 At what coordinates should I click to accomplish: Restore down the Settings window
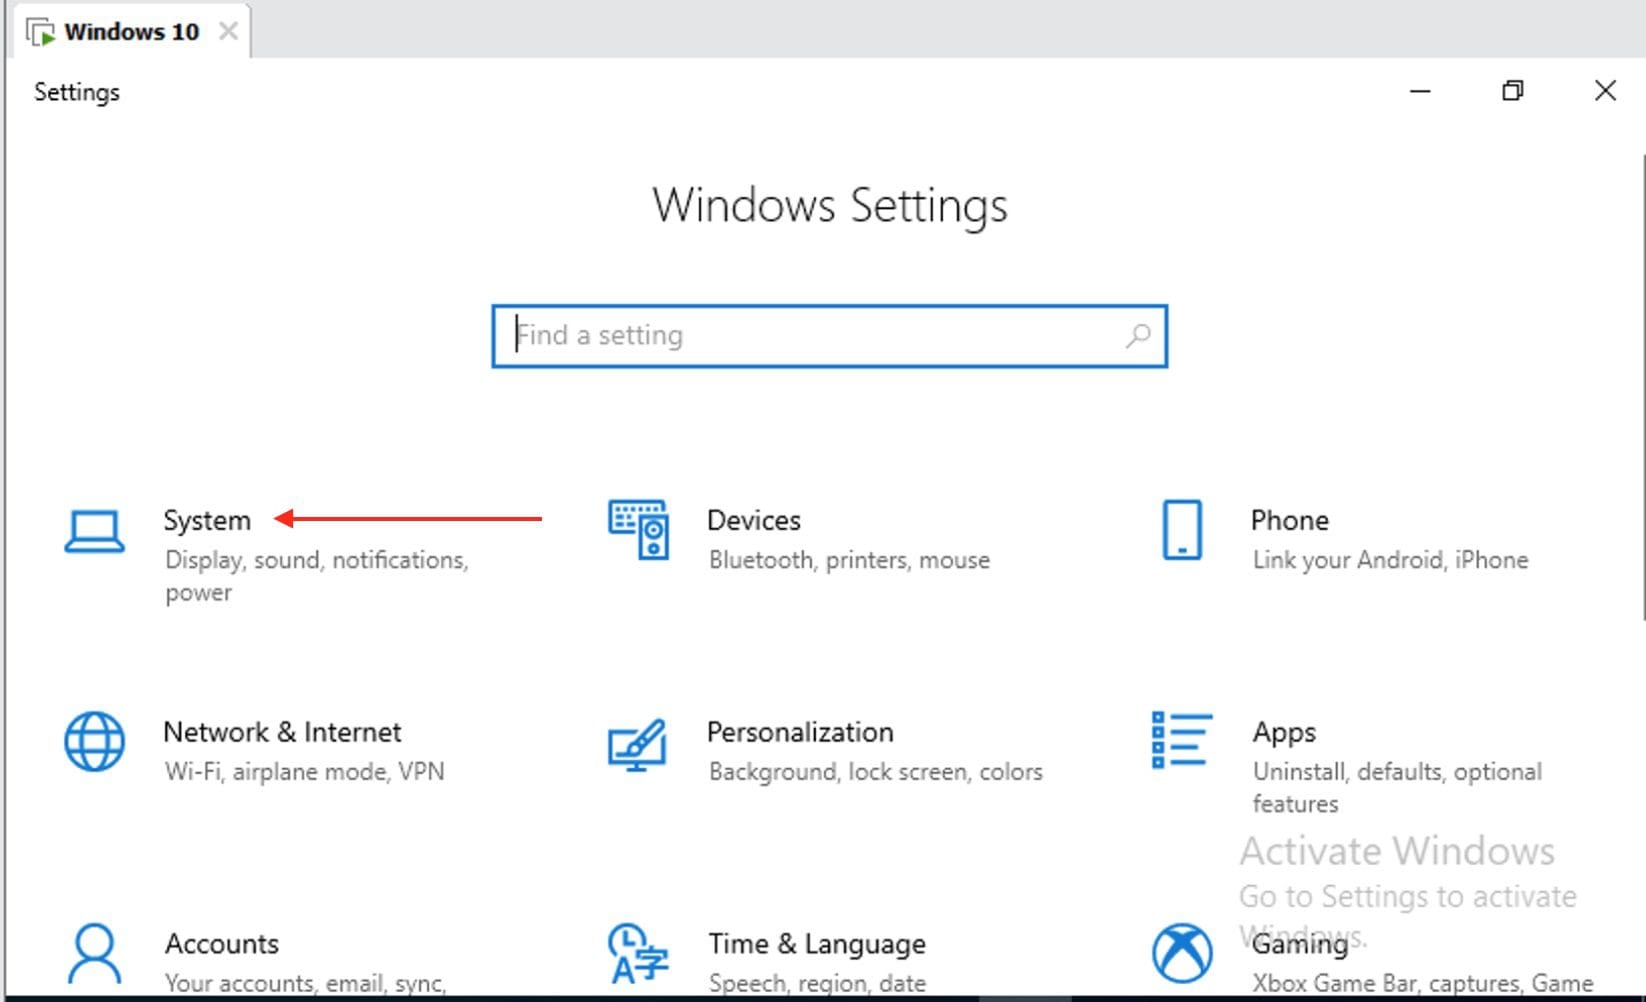1512,91
